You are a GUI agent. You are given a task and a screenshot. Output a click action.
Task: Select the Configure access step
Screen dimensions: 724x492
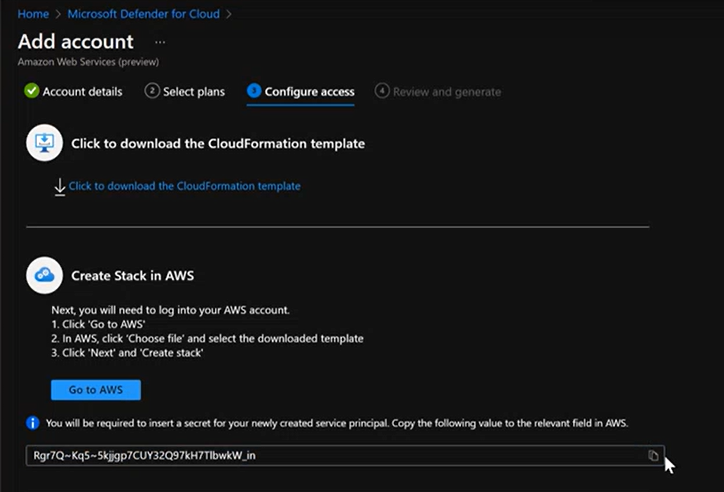click(x=309, y=91)
